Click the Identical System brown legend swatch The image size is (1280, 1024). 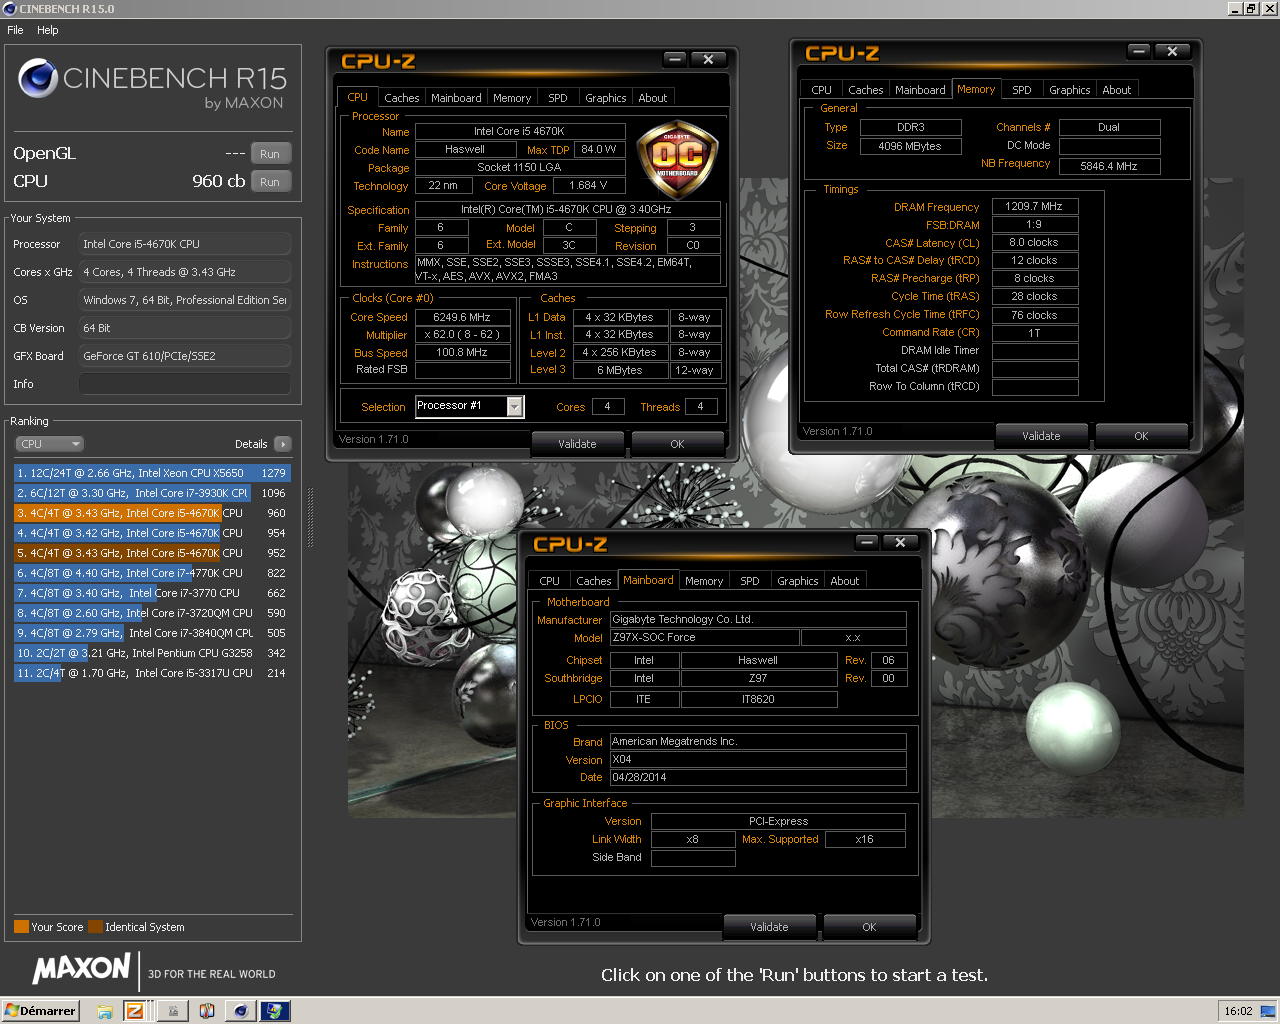pyautogui.click(x=95, y=927)
